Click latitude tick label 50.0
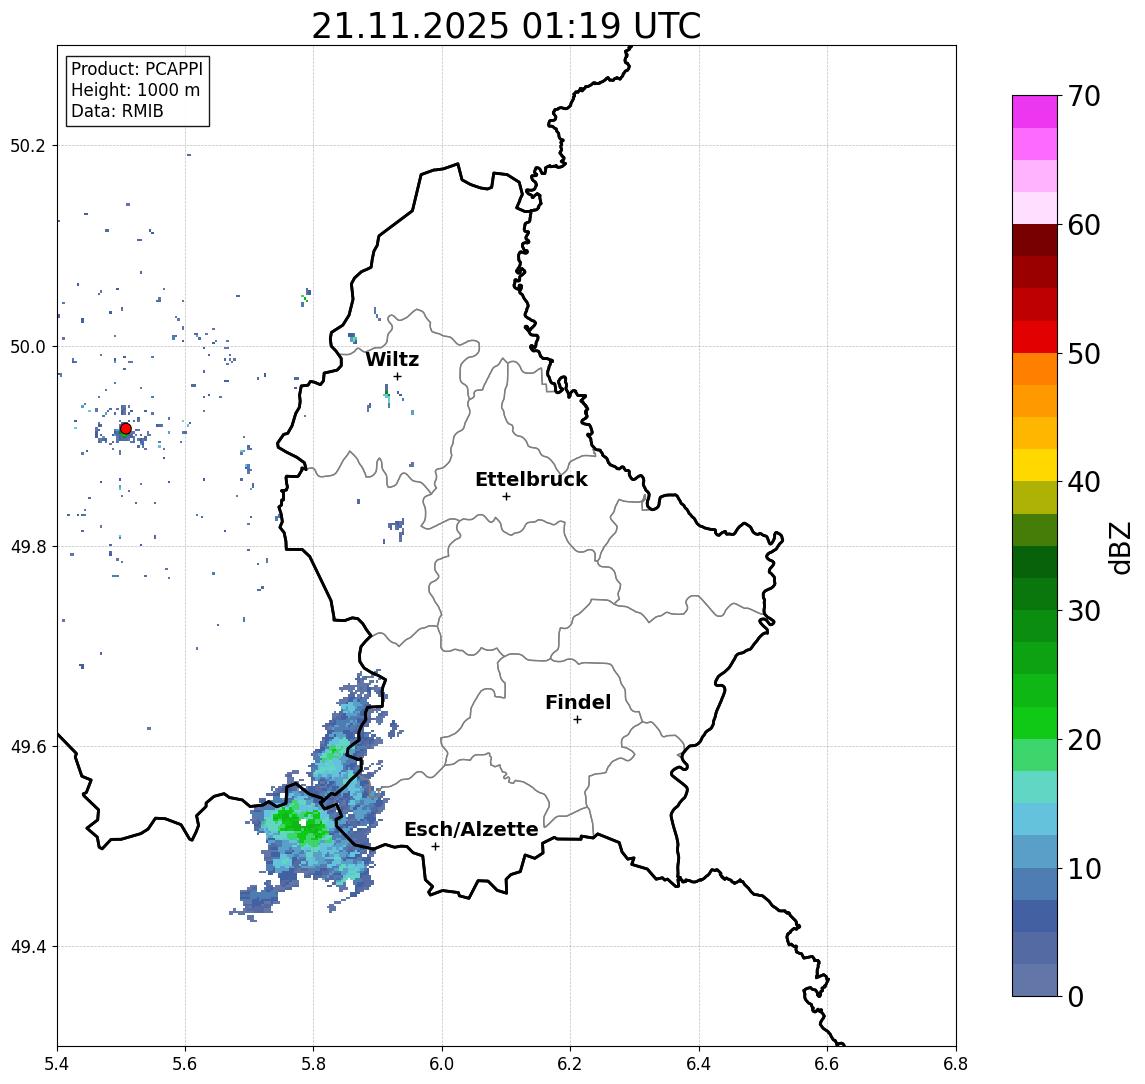The height and width of the screenshot is (1084, 1145). click(x=28, y=346)
